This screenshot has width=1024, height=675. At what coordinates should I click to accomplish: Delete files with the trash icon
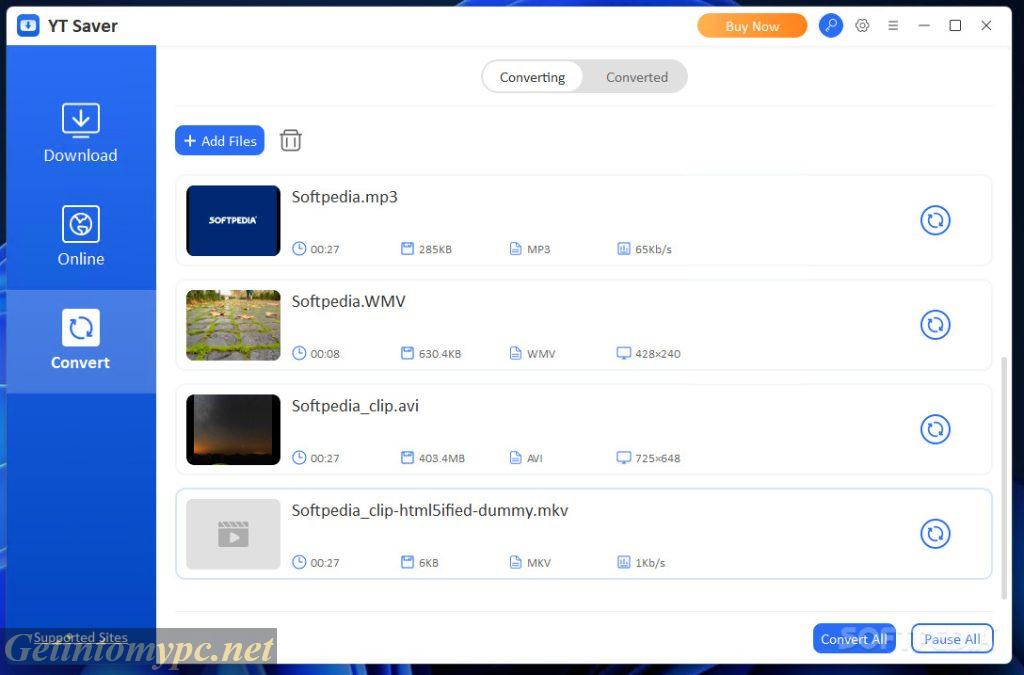pyautogui.click(x=291, y=140)
